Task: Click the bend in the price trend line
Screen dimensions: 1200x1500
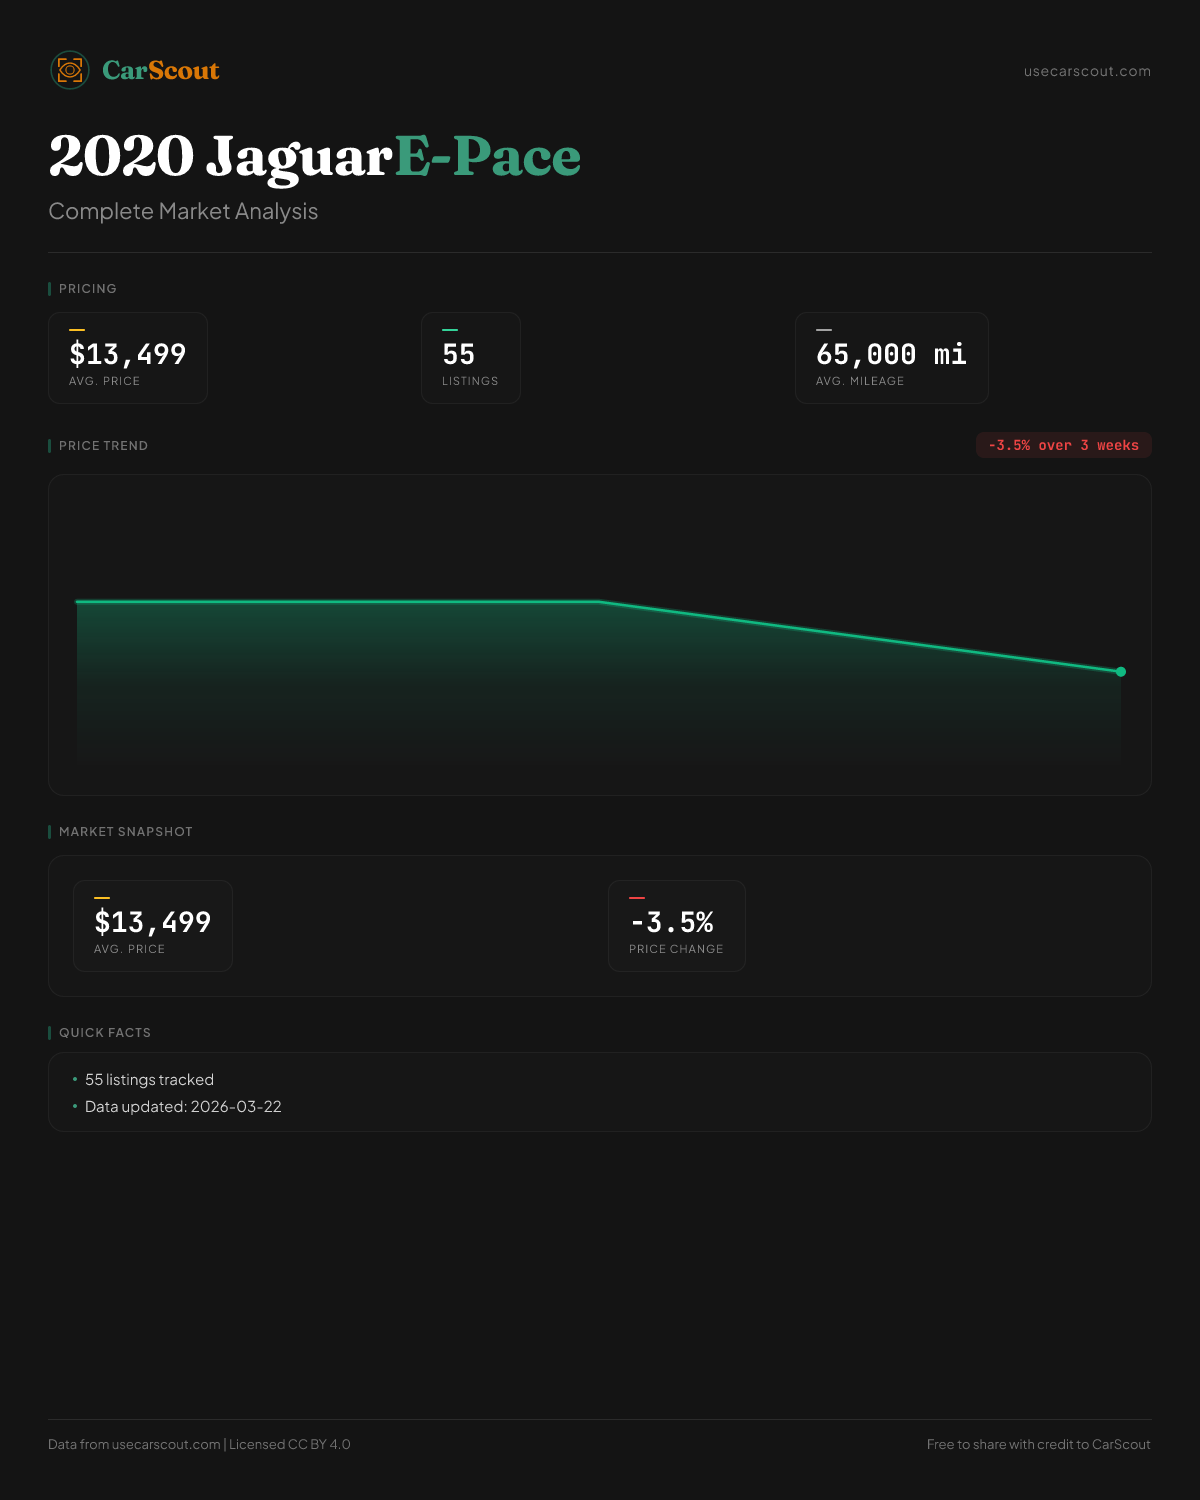Action: (600, 602)
